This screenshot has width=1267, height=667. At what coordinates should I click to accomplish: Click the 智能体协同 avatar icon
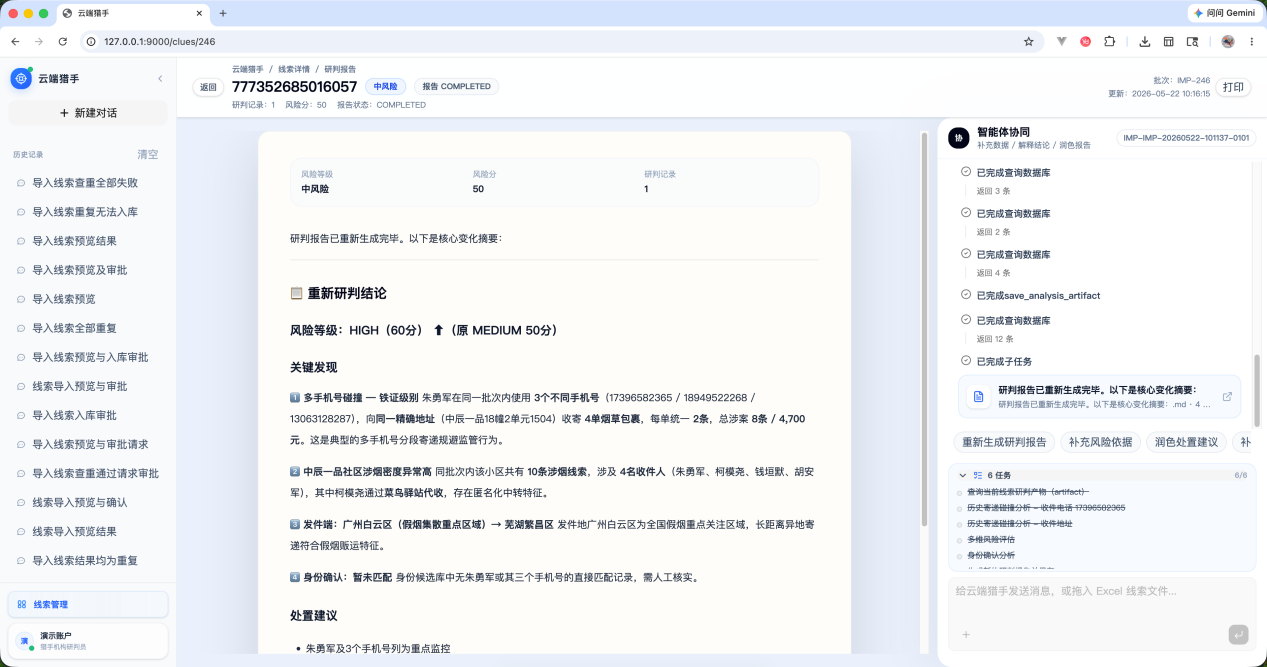(958, 138)
